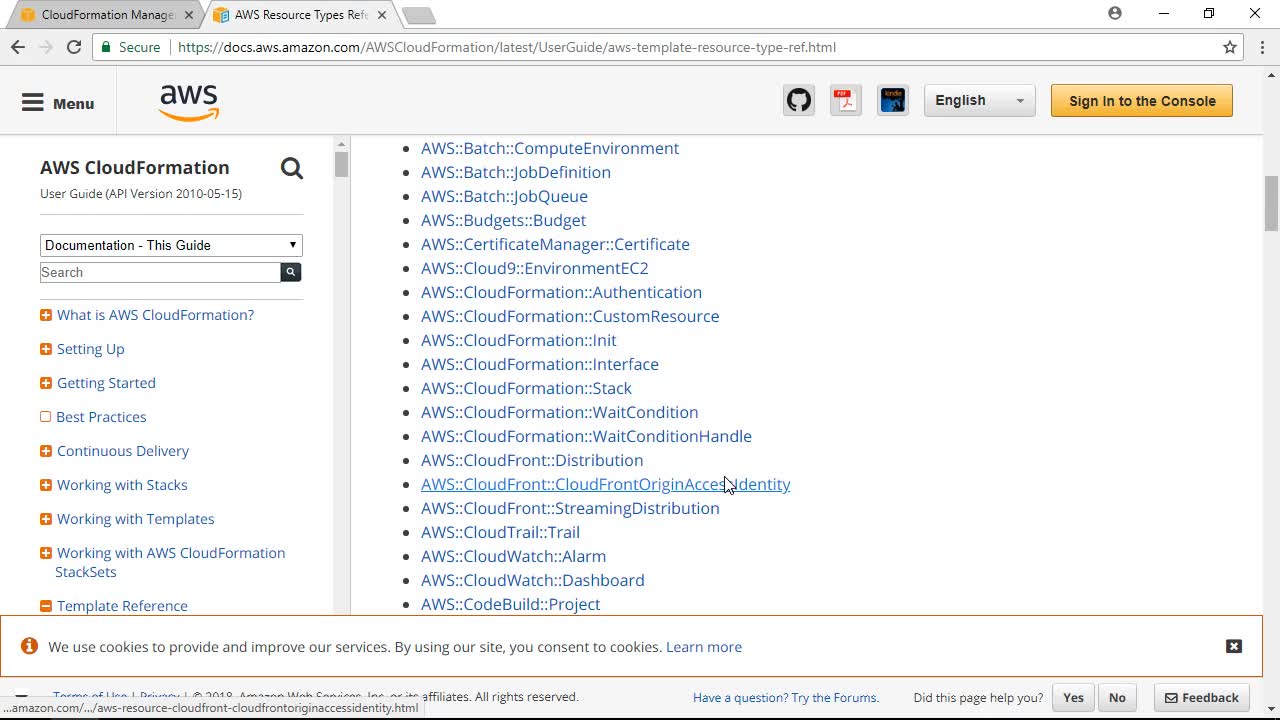1280x720 pixels.
Task: Open AWS::CloudFormation::Authentication reference
Action: (x=561, y=292)
